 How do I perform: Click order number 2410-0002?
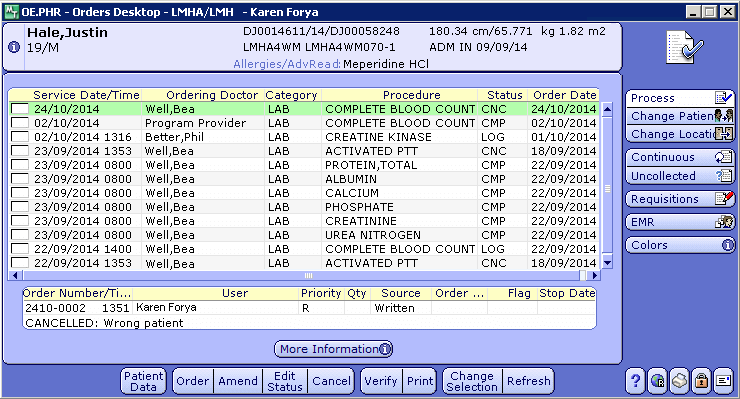coord(55,308)
